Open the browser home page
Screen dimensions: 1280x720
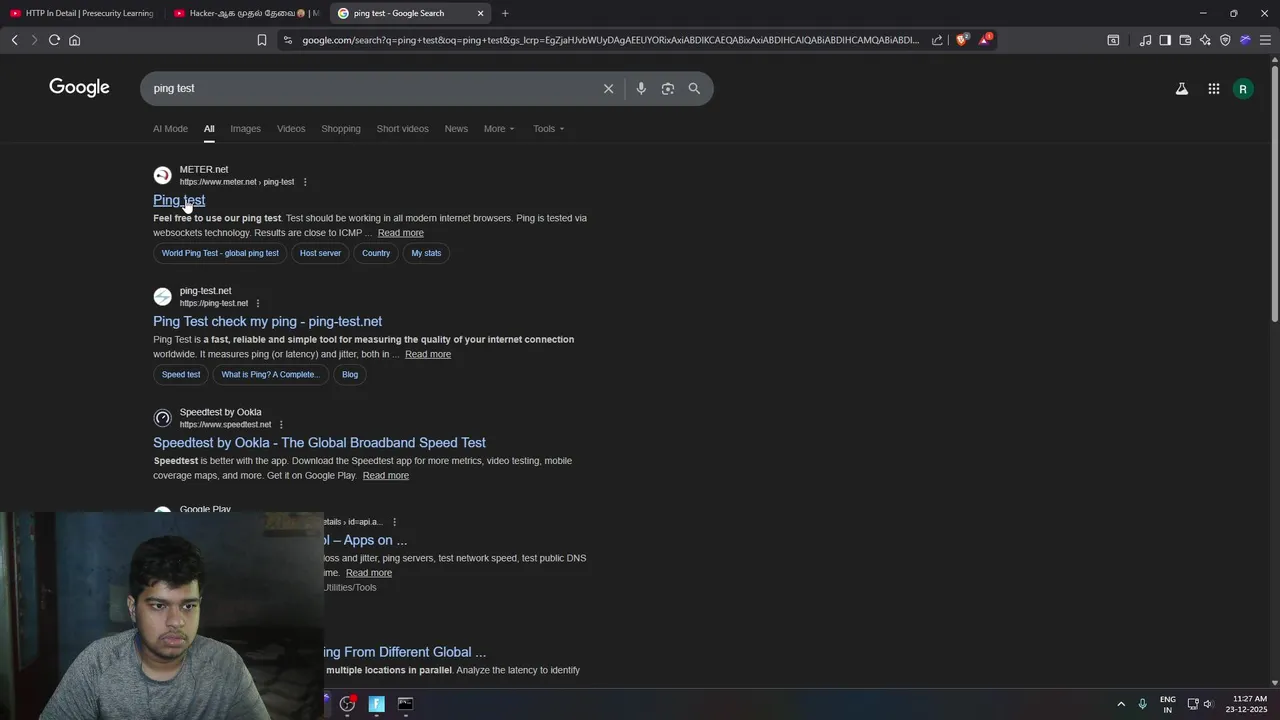[x=74, y=40]
